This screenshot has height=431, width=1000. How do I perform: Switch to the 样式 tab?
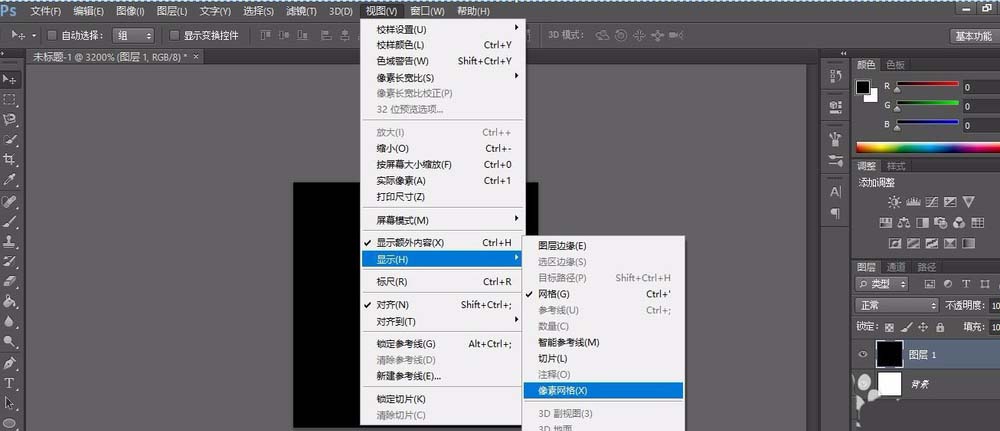tap(896, 166)
